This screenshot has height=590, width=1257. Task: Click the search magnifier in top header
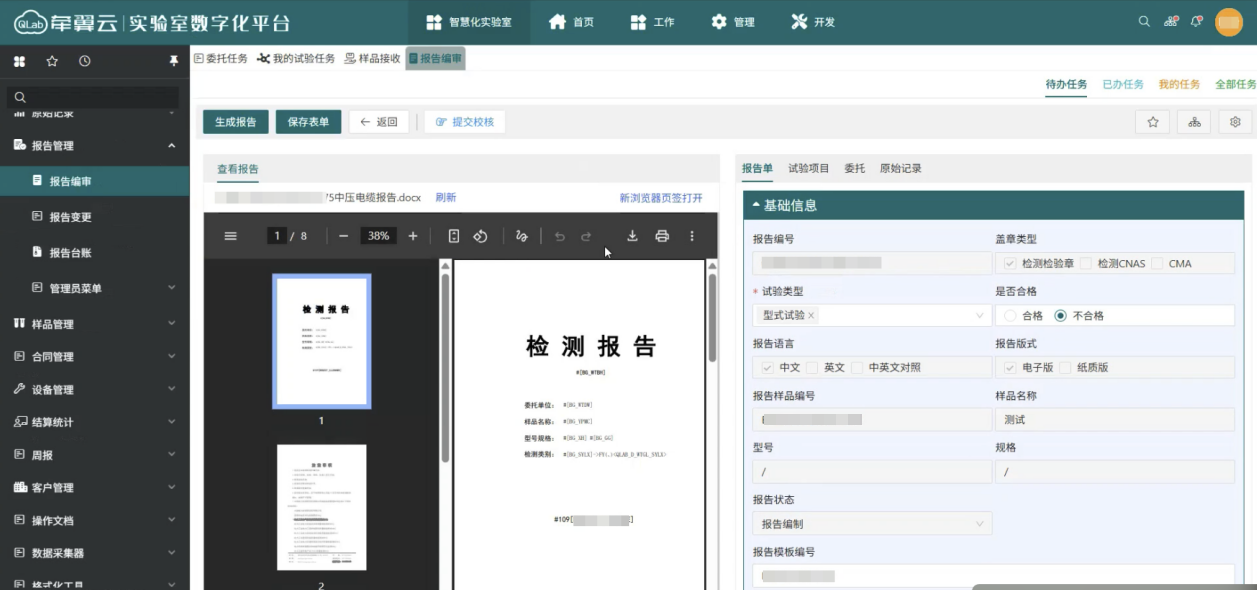click(1144, 21)
